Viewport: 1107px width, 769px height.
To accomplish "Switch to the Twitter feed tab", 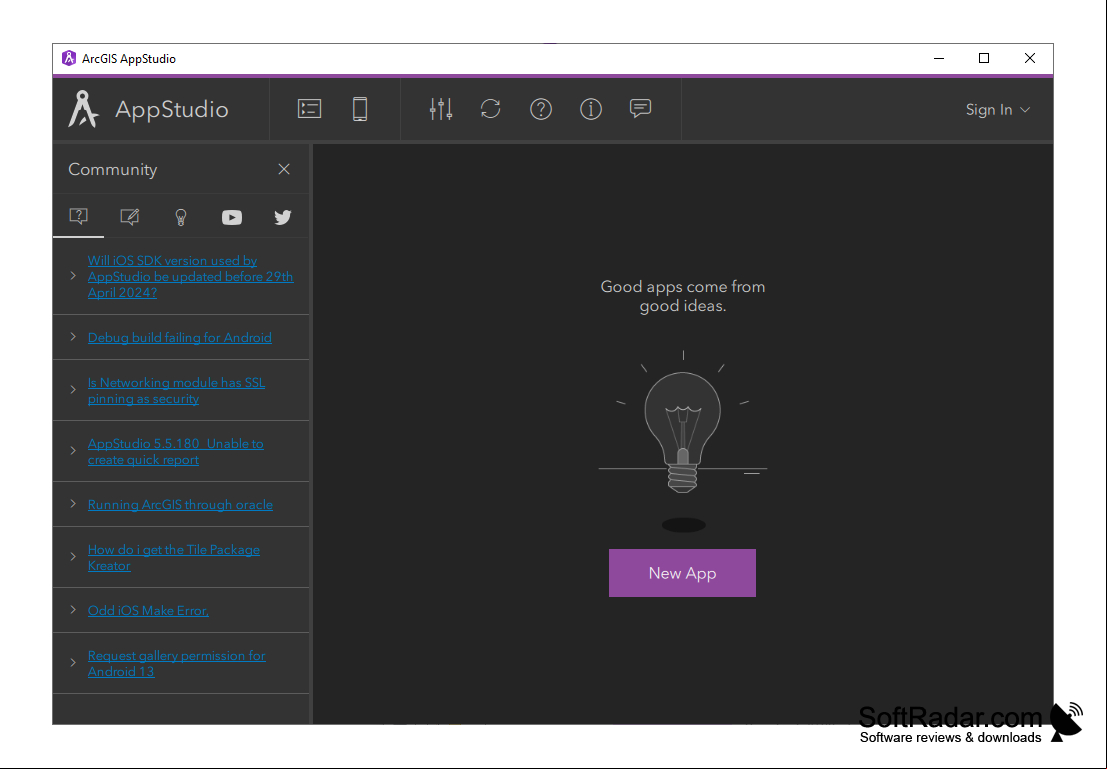I will tap(282, 217).
